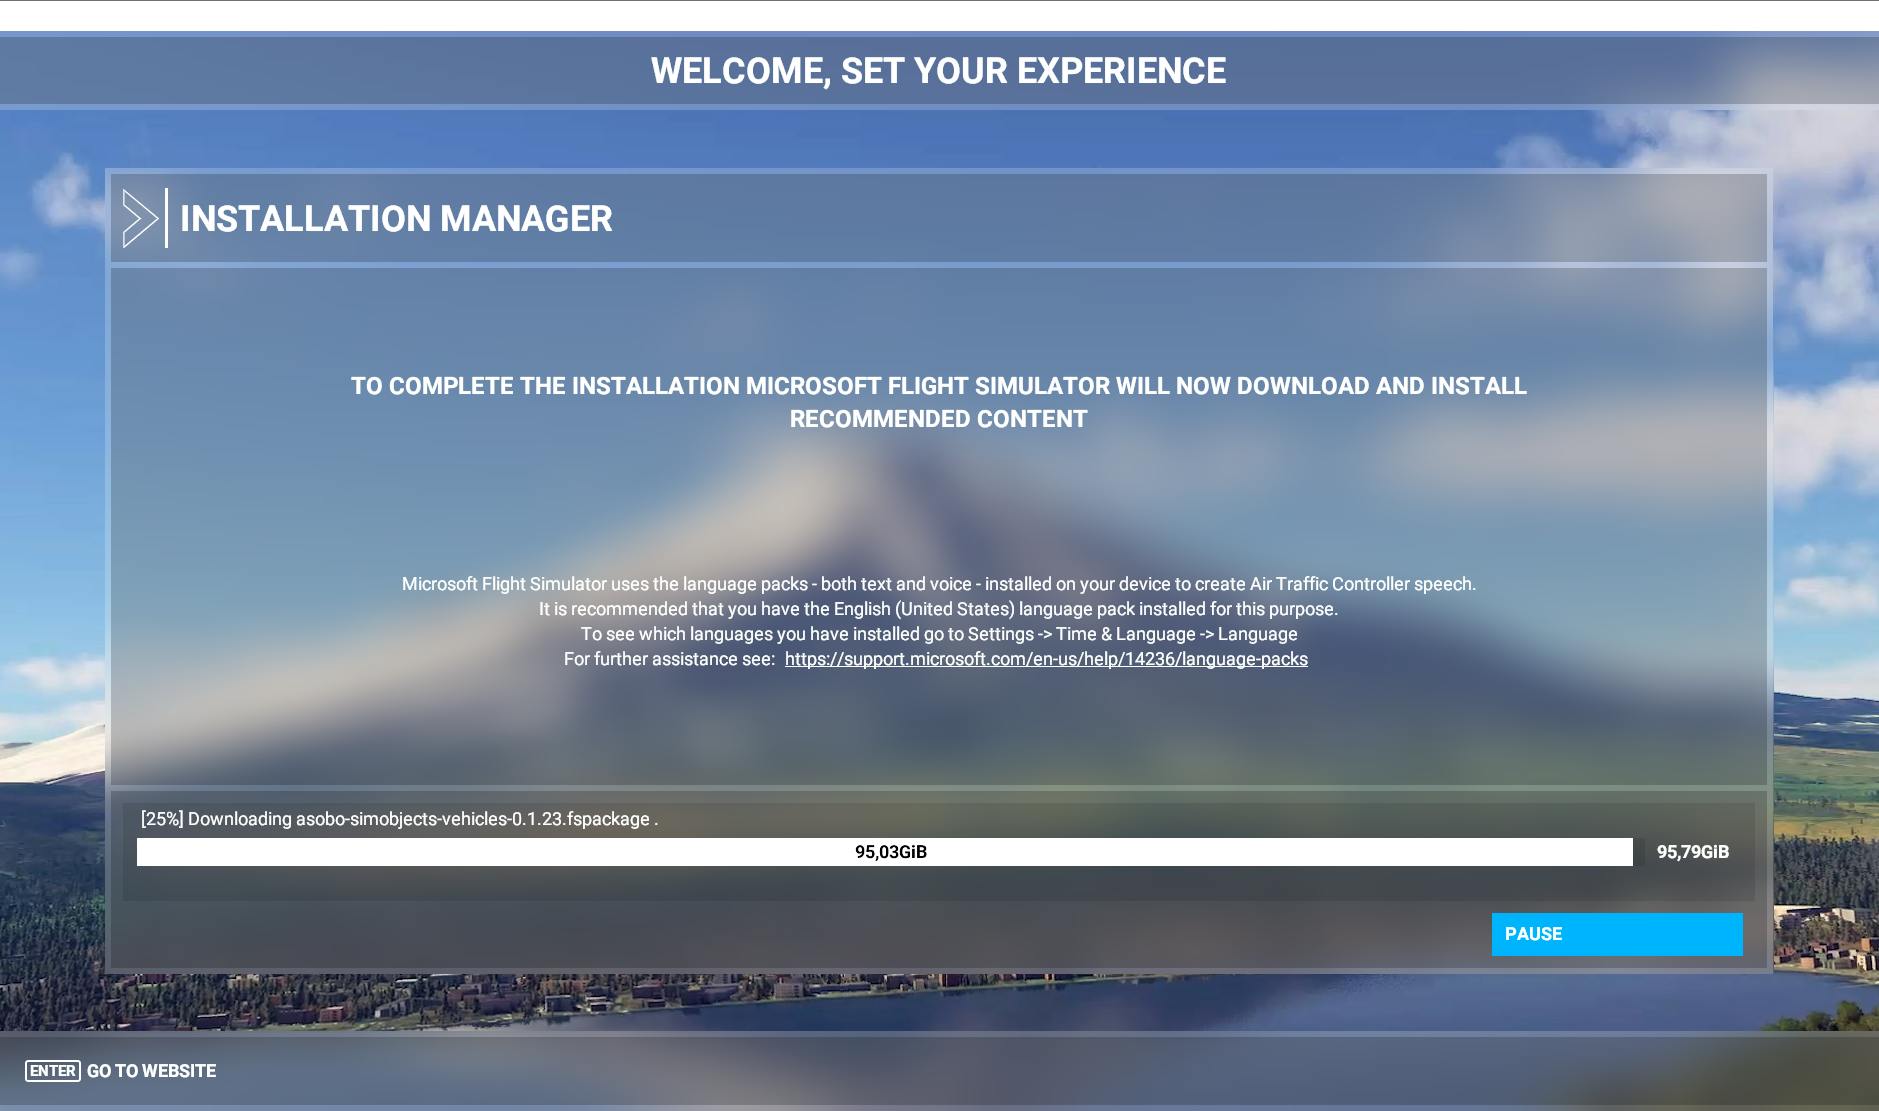Open the Microsoft language-packs support link
The height and width of the screenshot is (1111, 1879).
coord(1046,659)
